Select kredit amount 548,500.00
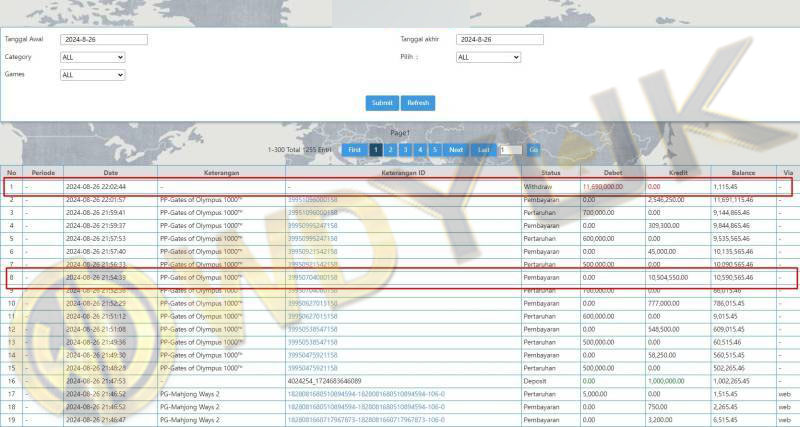 click(663, 330)
